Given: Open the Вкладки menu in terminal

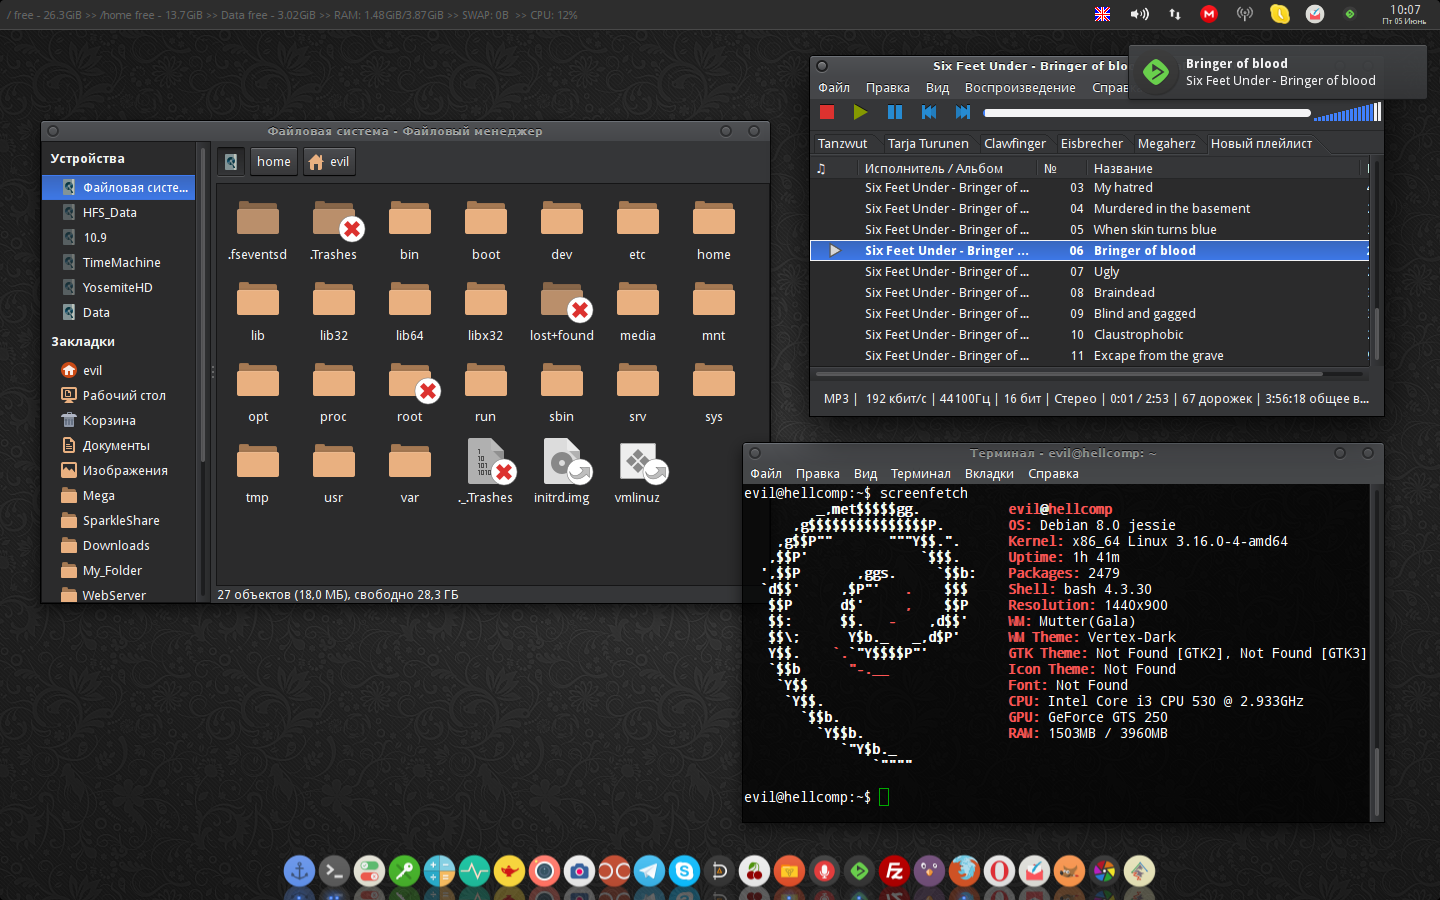Looking at the screenshot, I should coord(989,474).
